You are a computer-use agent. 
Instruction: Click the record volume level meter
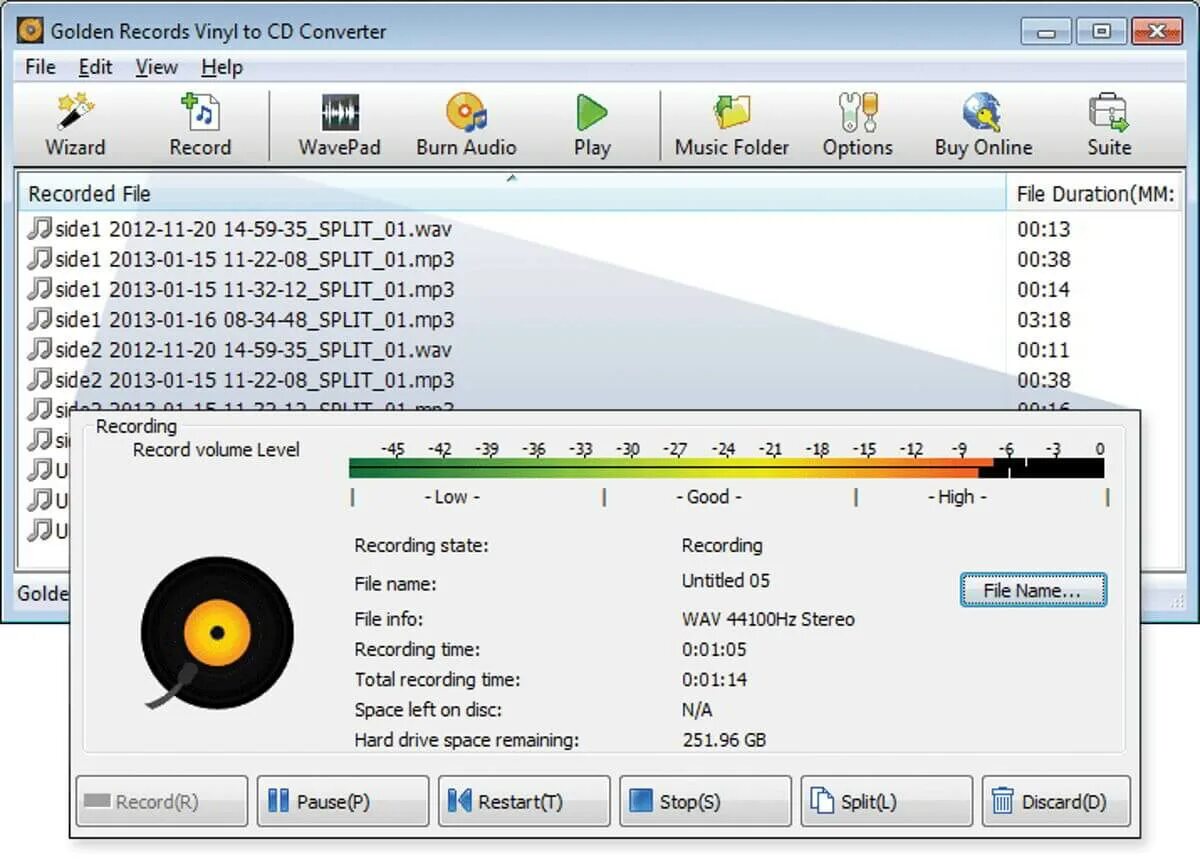[x=727, y=468]
